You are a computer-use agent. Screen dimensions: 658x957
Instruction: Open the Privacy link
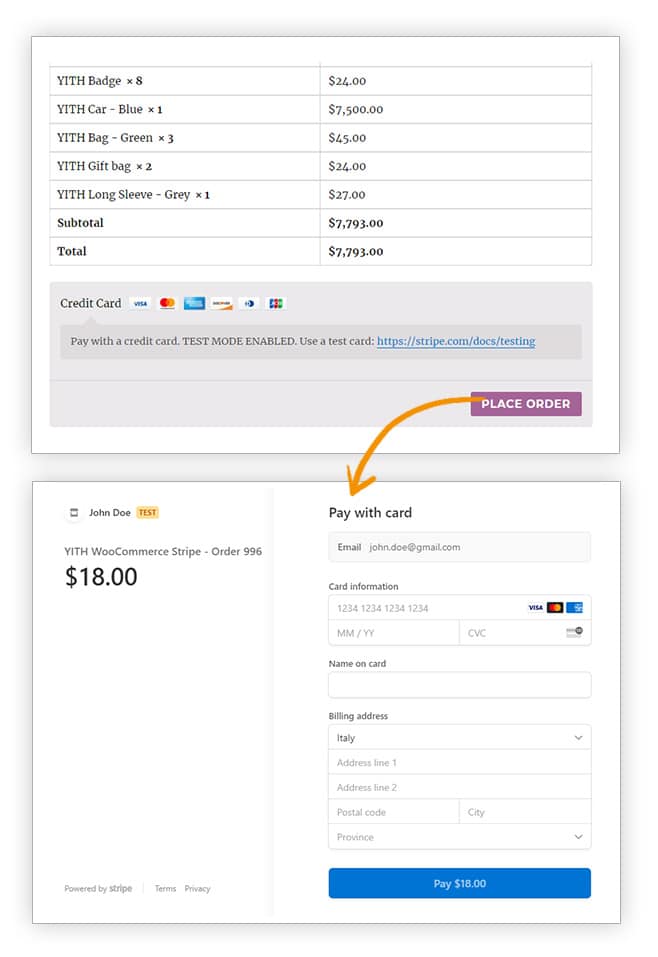(x=197, y=889)
